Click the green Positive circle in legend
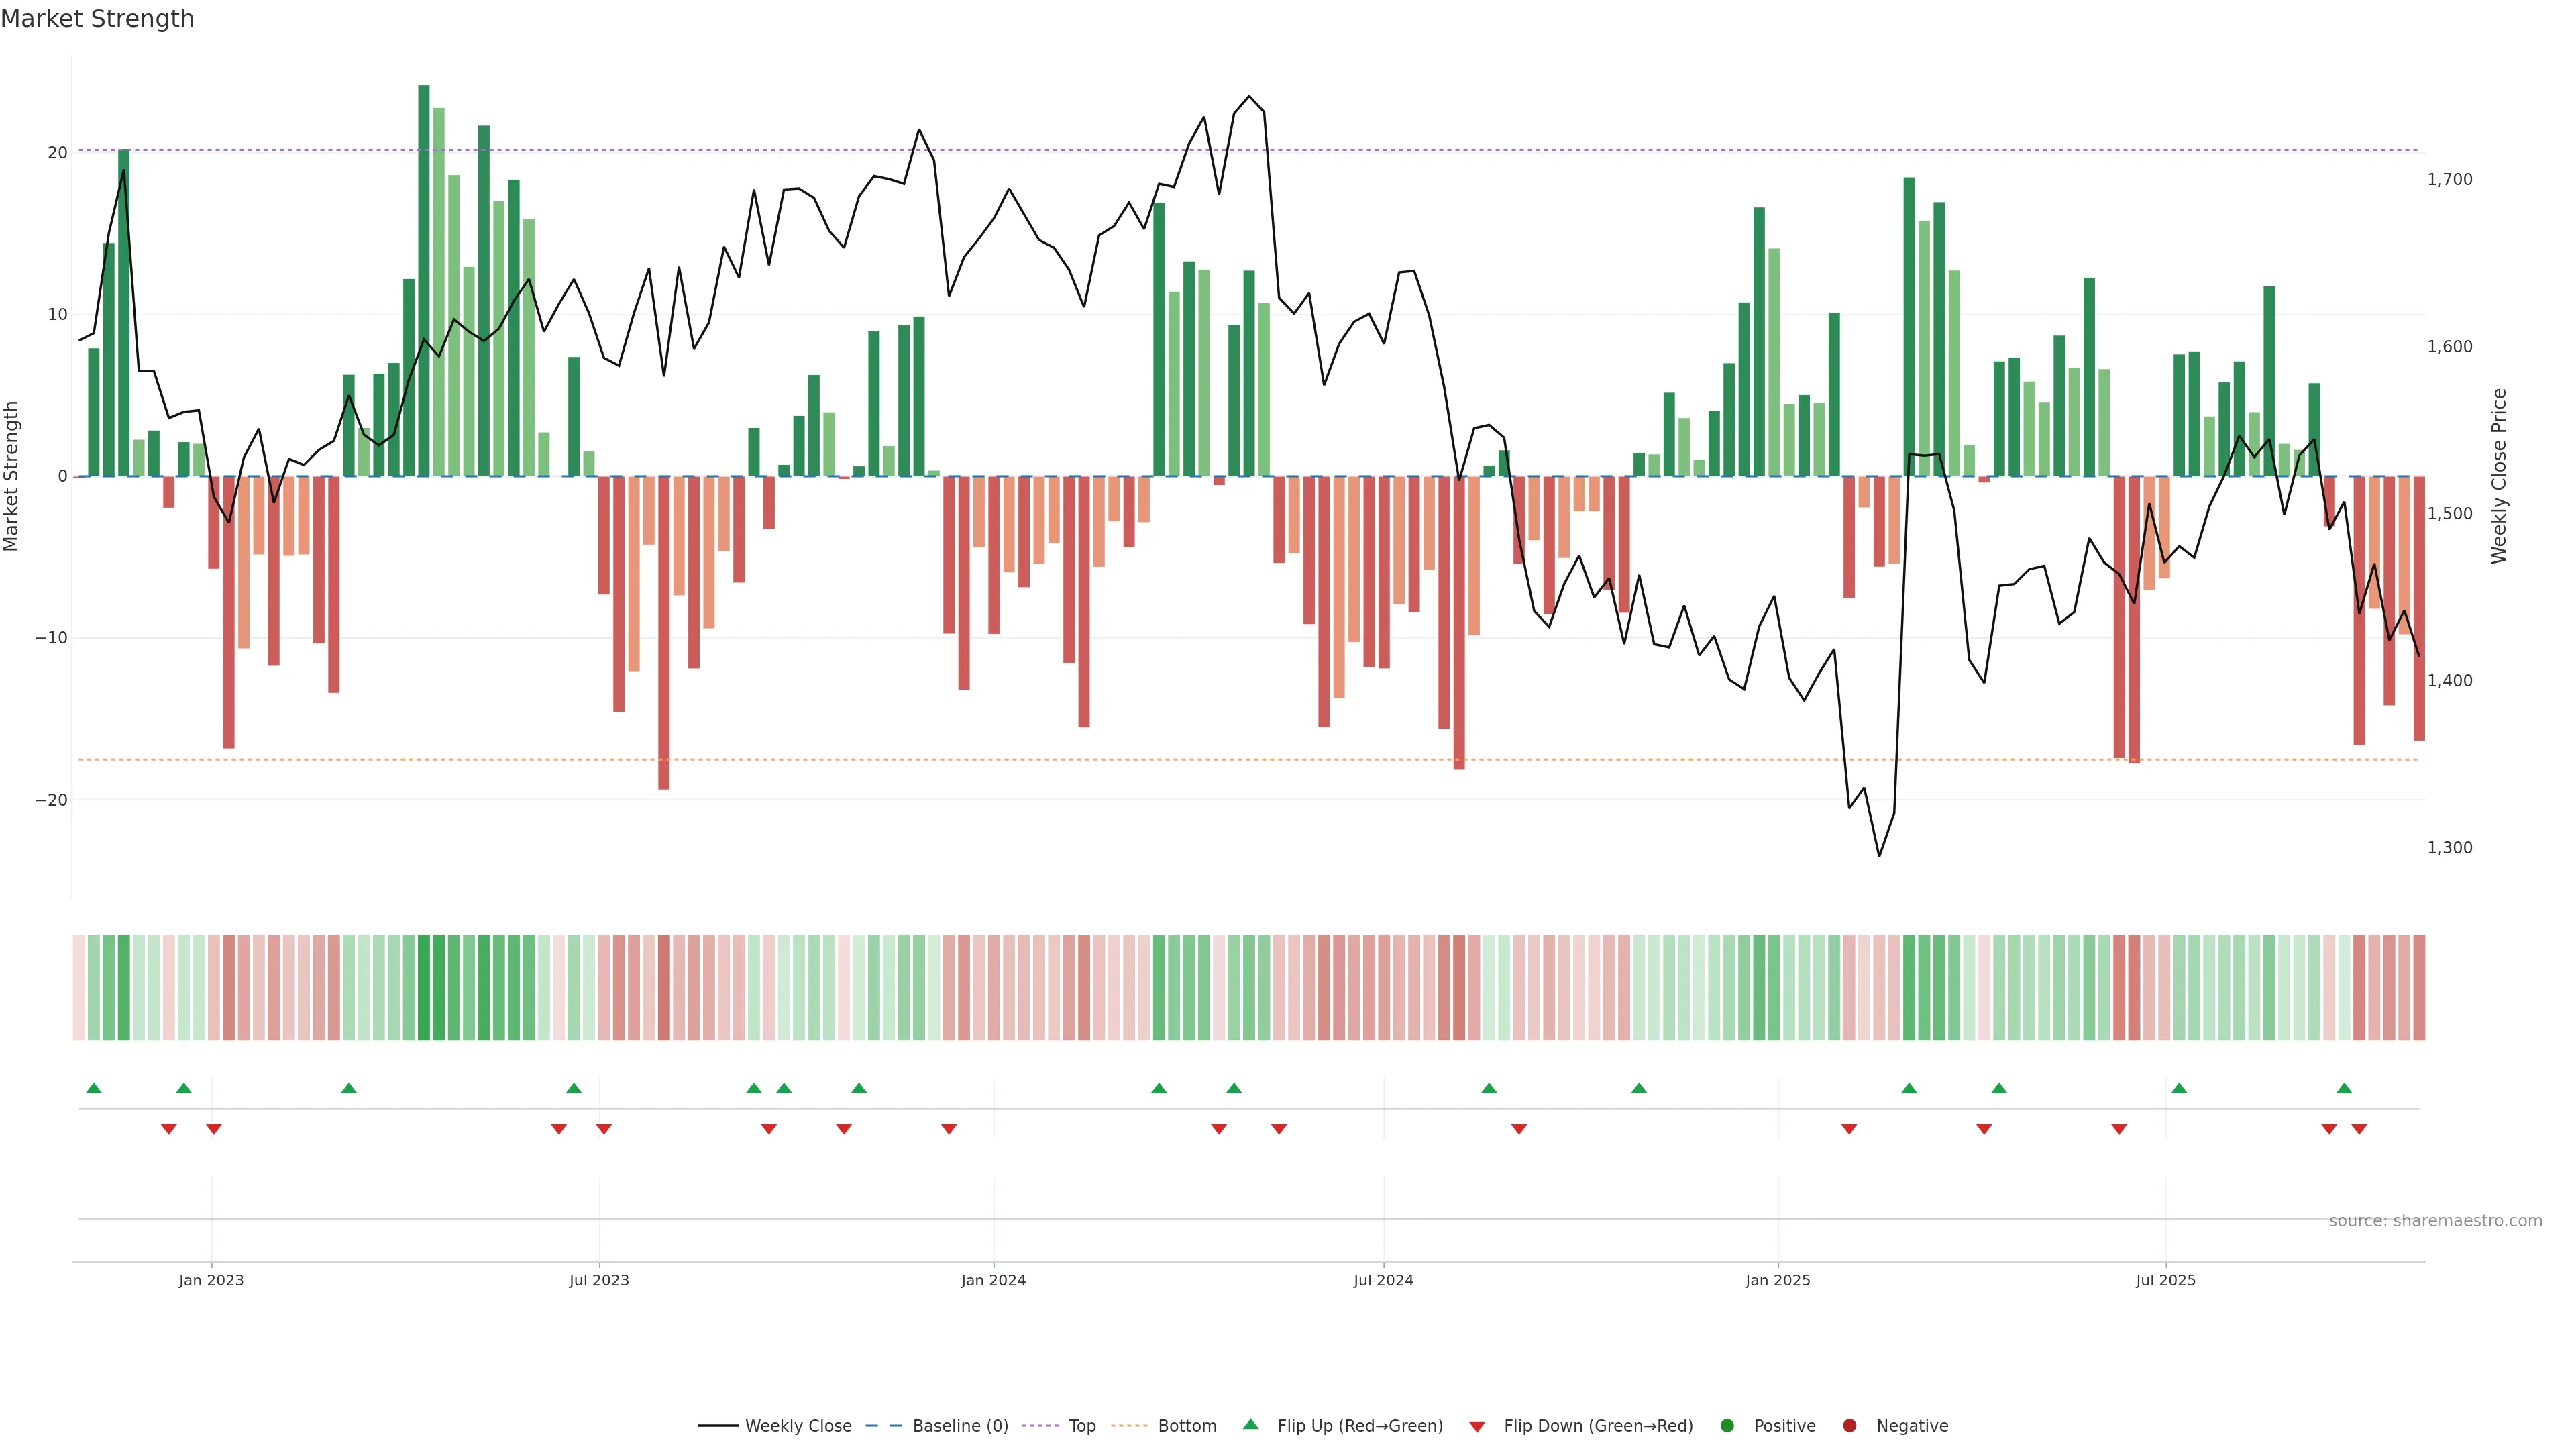 (1727, 1426)
